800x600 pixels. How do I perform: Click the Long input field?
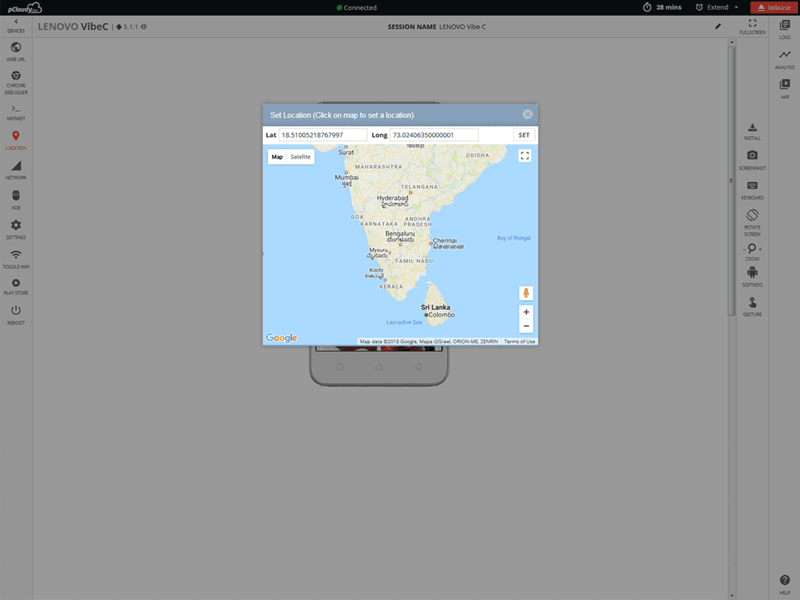tap(434, 135)
